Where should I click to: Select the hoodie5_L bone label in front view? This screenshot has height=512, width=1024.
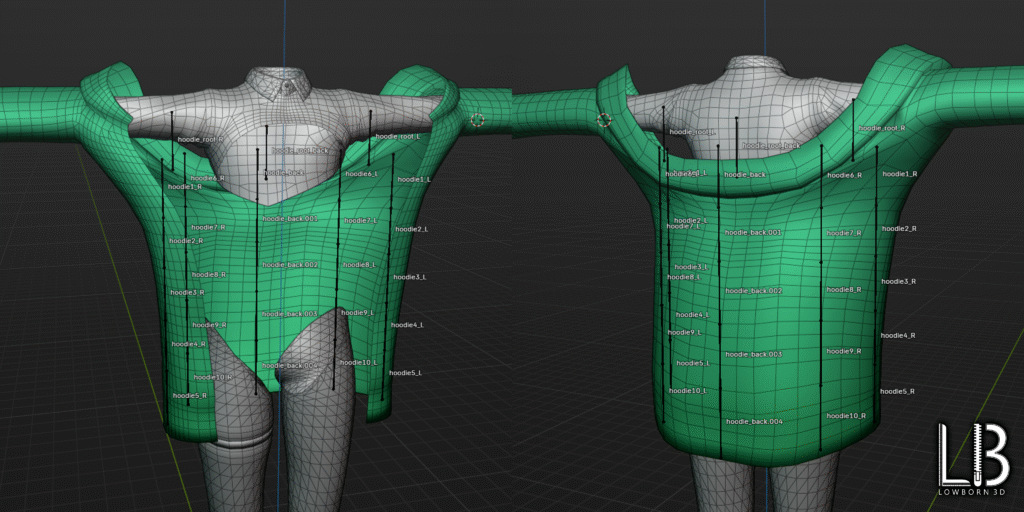[x=404, y=373]
